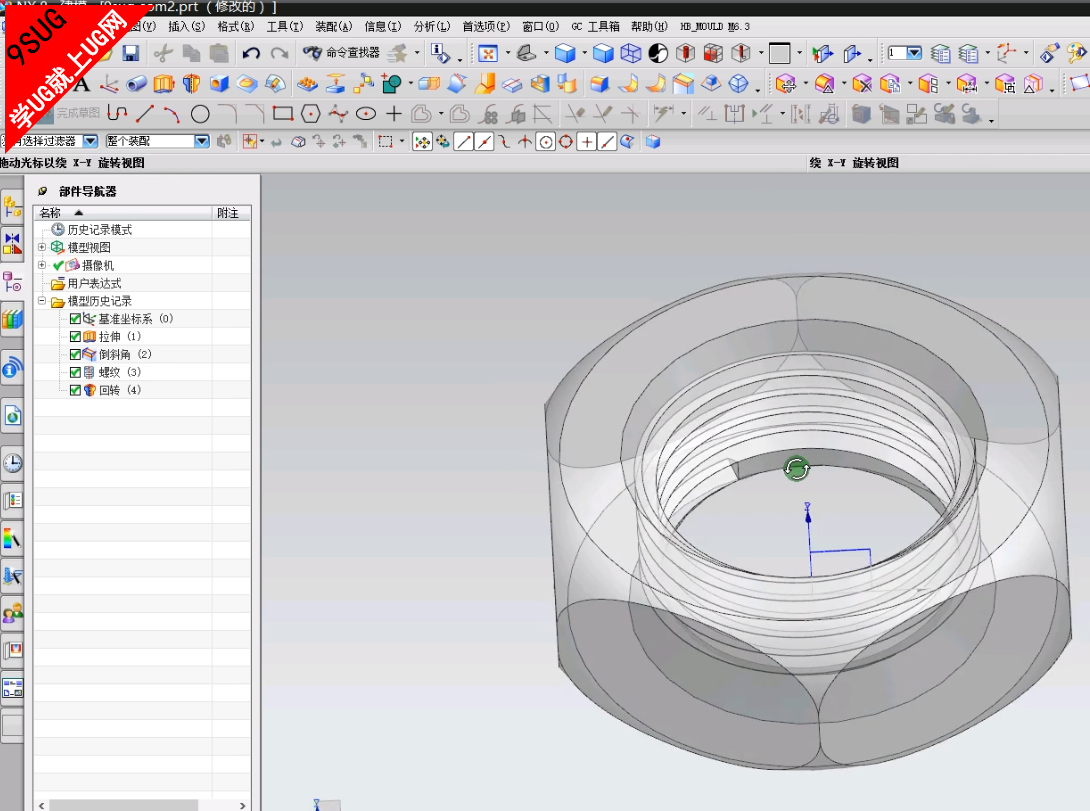Screen dimensions: 1090x811
Task: Open the GC 工具箱 menu
Action: click(595, 26)
